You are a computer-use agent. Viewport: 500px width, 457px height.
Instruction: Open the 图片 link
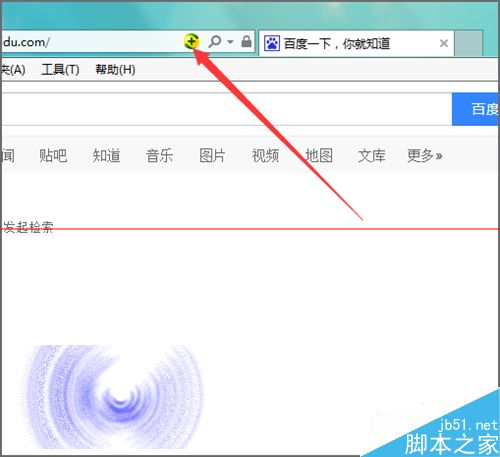coord(212,155)
